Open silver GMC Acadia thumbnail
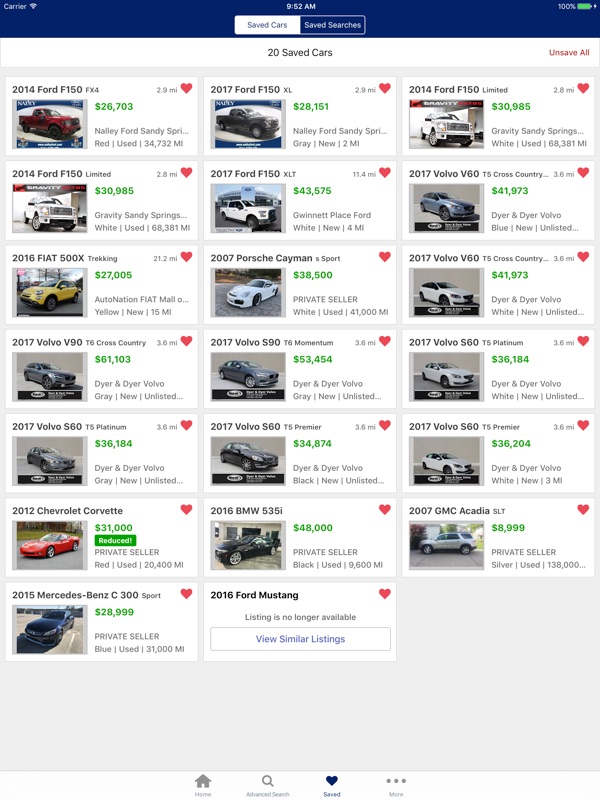The image size is (600, 800). [446, 545]
